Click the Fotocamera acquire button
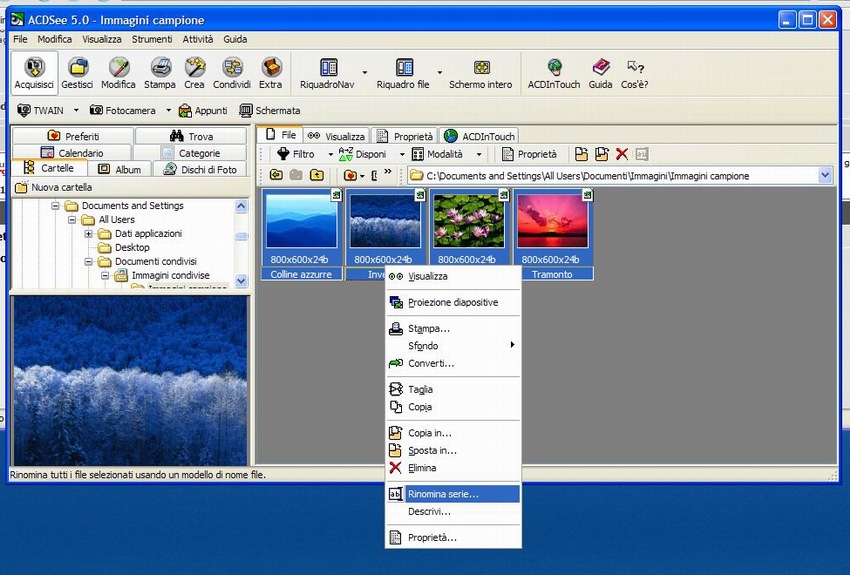The width and height of the screenshot is (850, 575). [x=123, y=111]
